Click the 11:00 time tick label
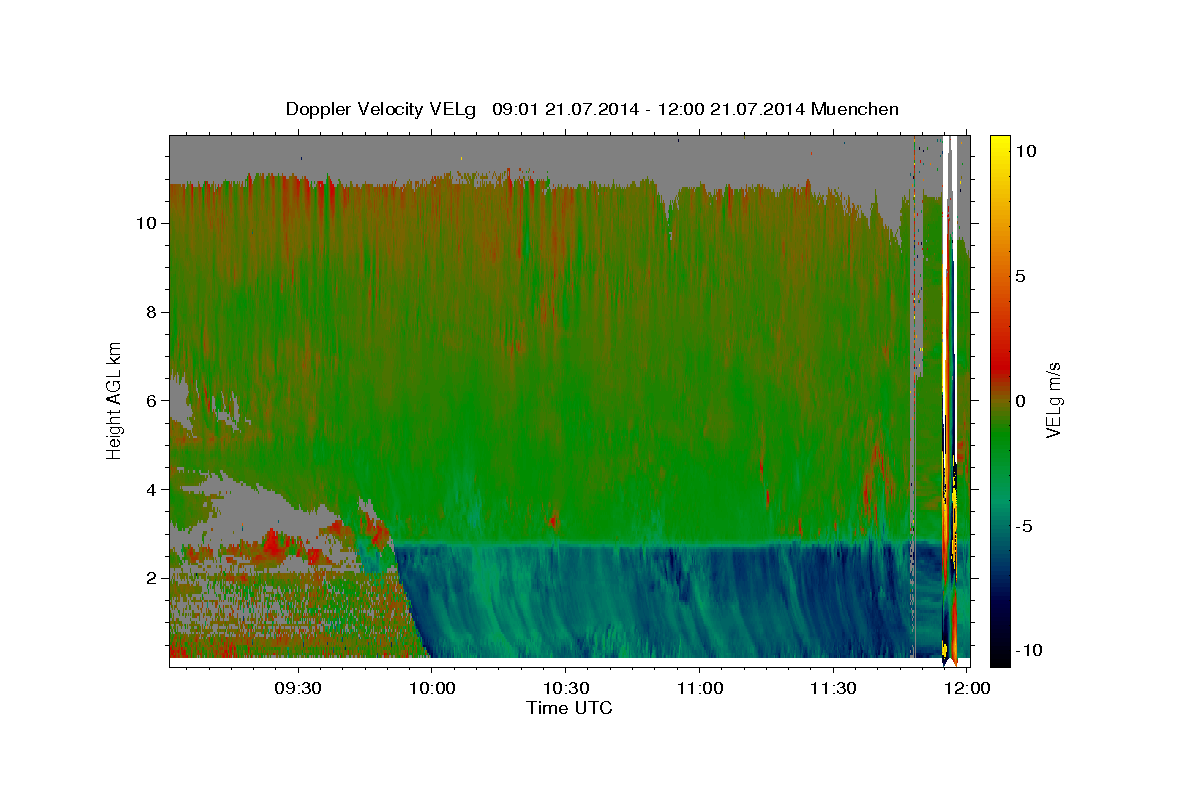 699,688
